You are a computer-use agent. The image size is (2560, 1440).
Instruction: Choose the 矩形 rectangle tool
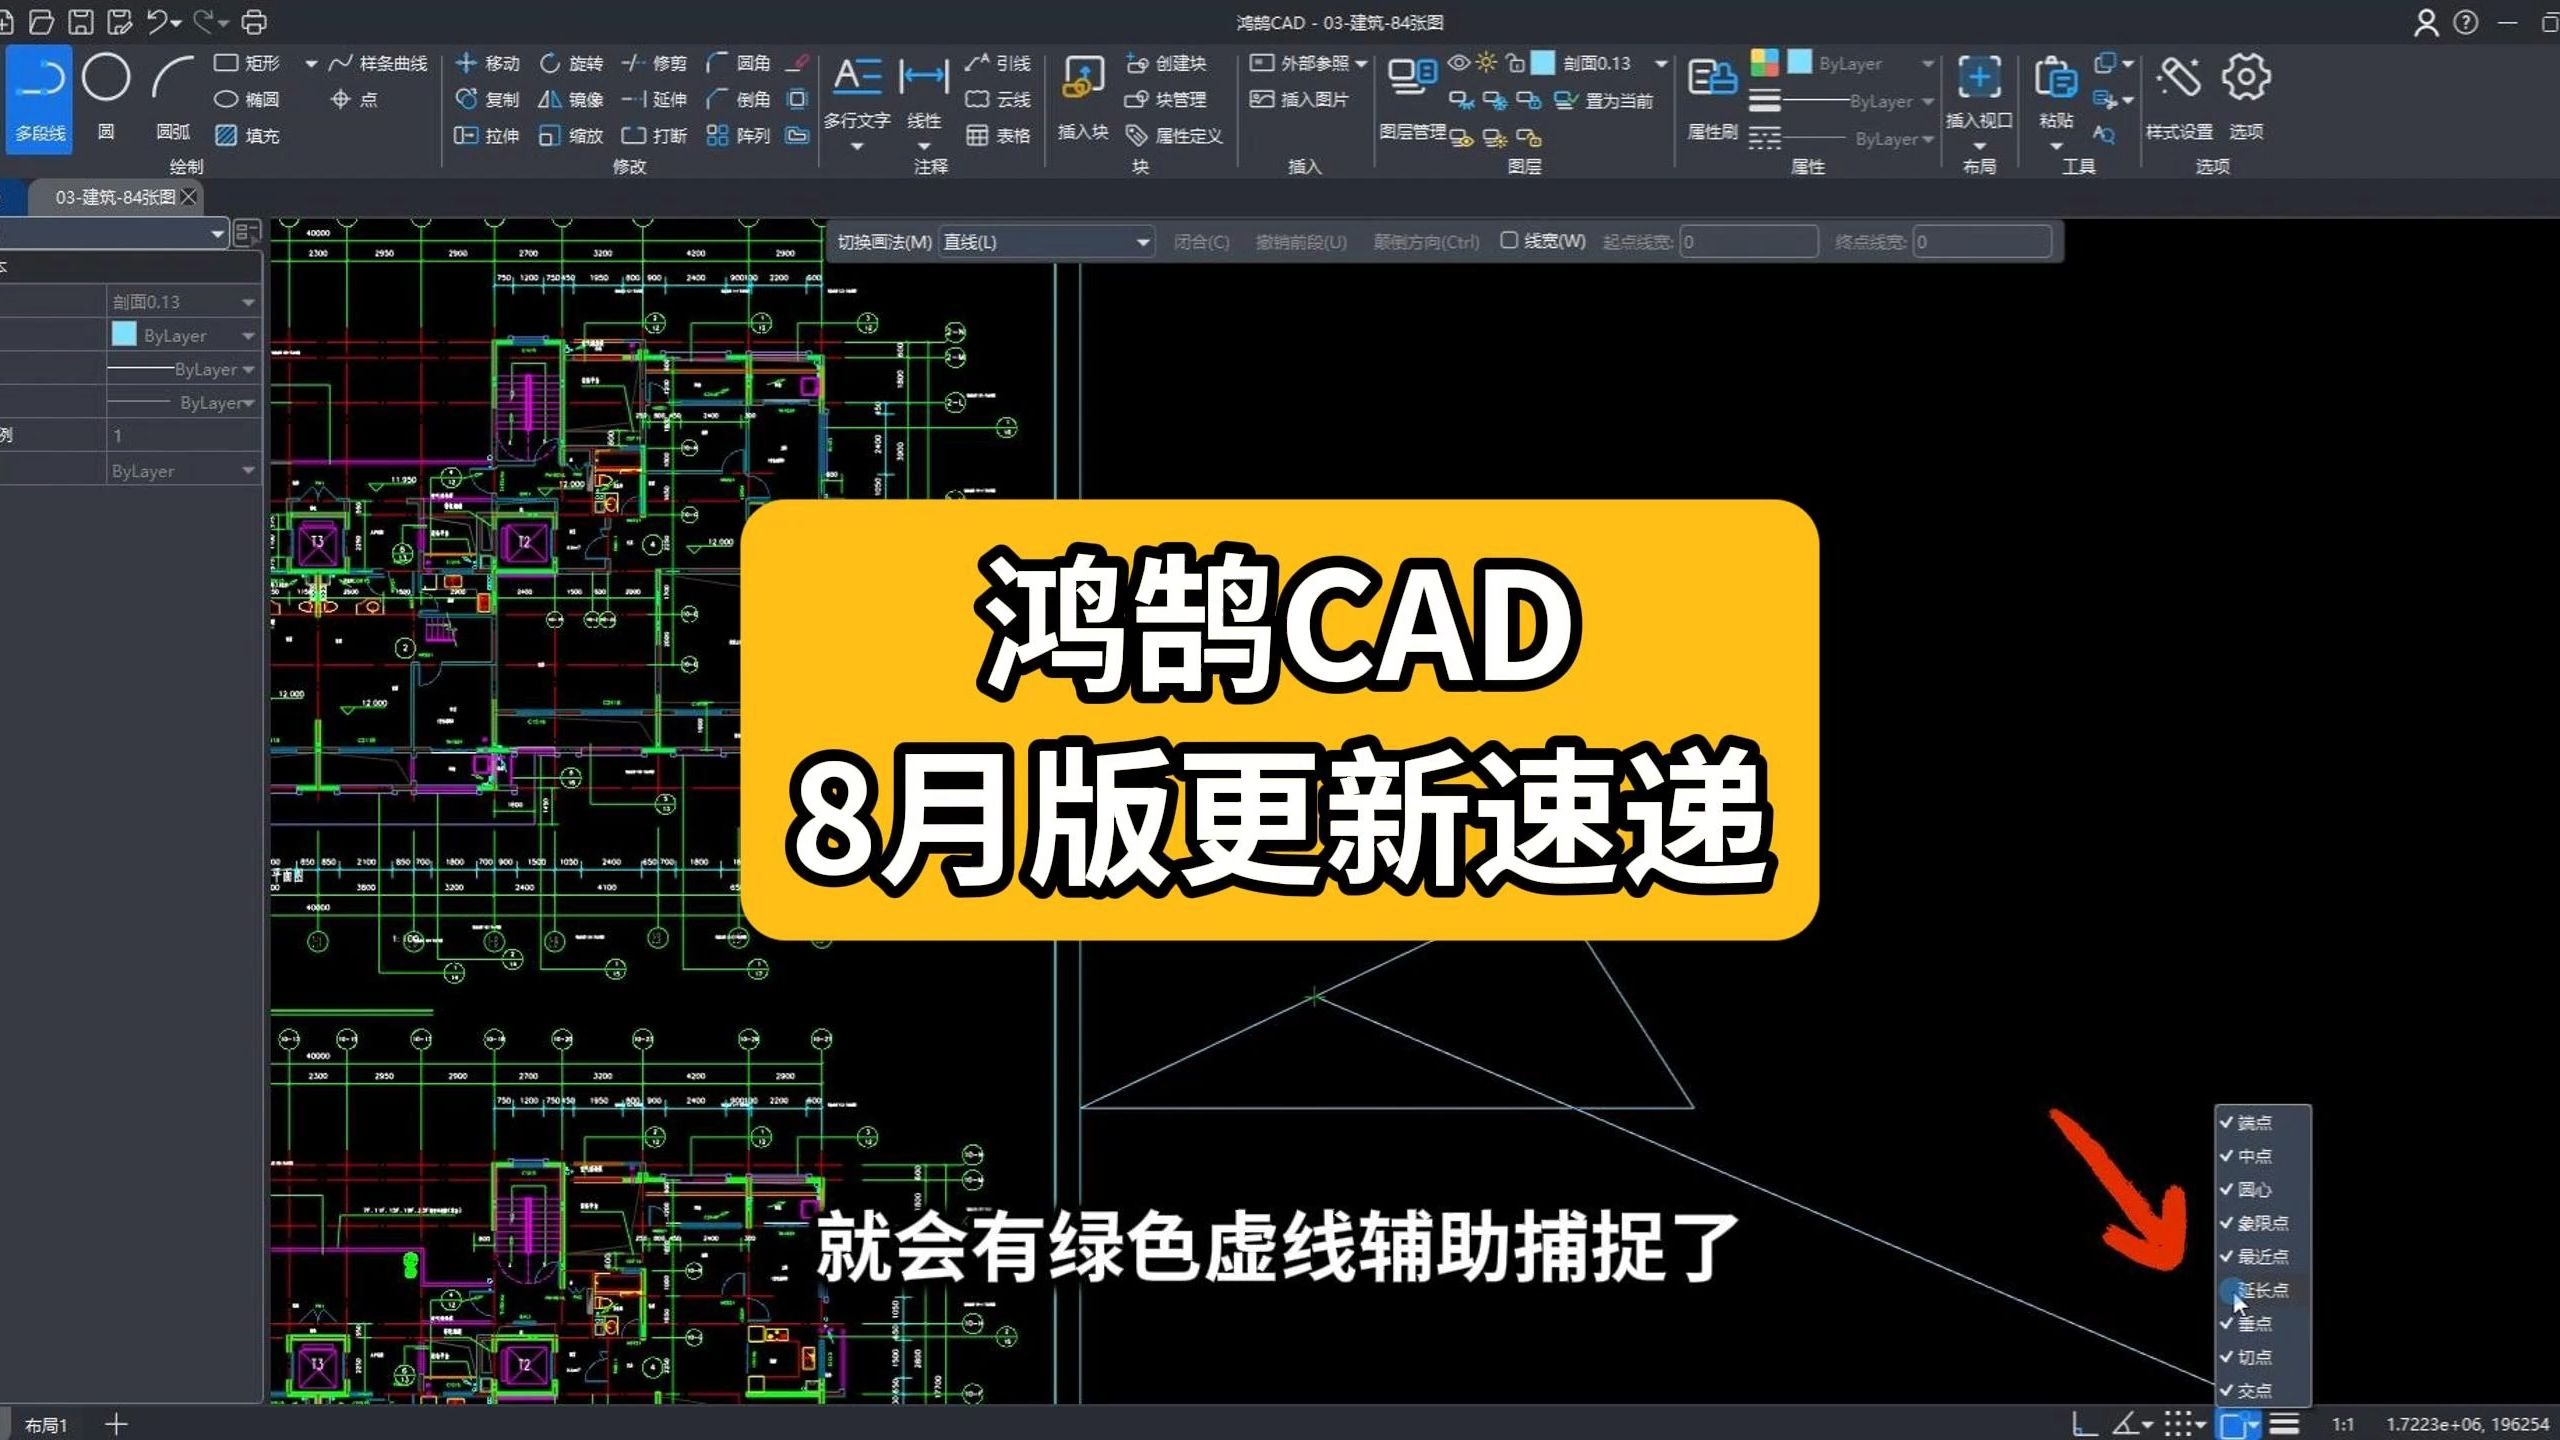click(248, 63)
